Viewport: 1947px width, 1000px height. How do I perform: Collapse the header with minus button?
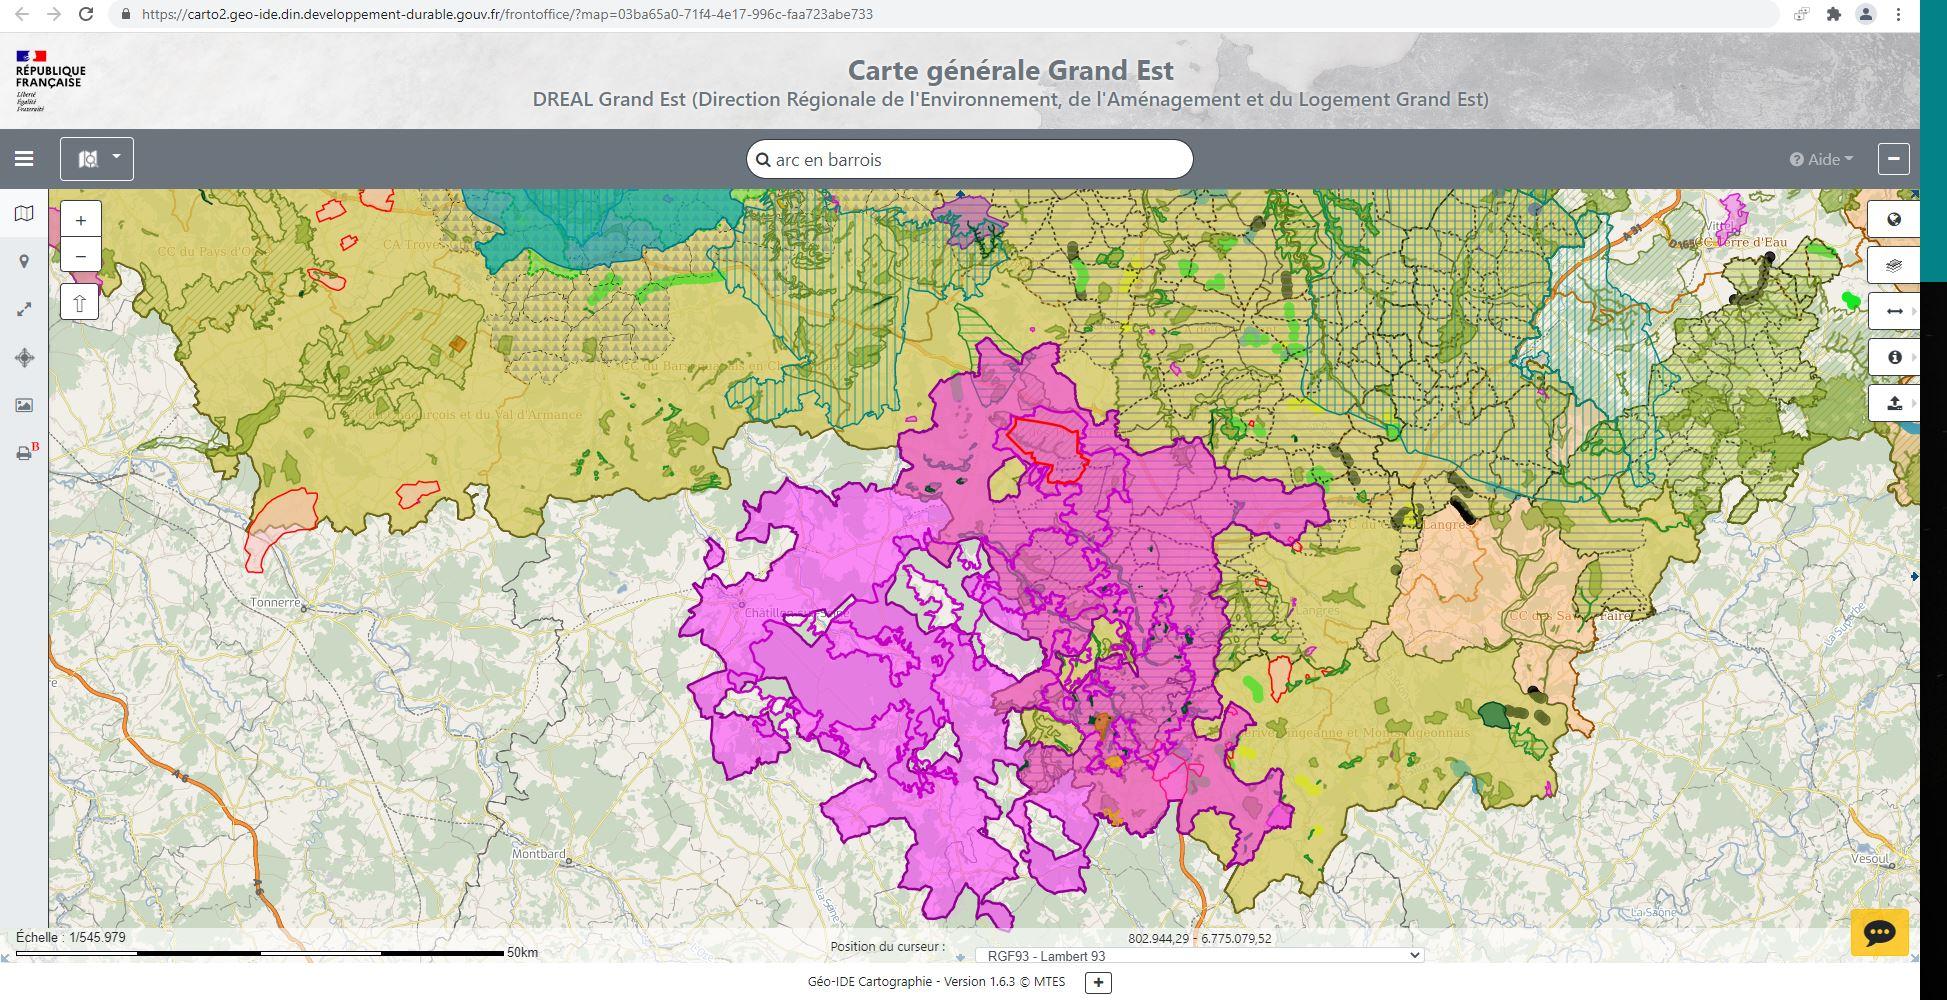(x=1893, y=159)
